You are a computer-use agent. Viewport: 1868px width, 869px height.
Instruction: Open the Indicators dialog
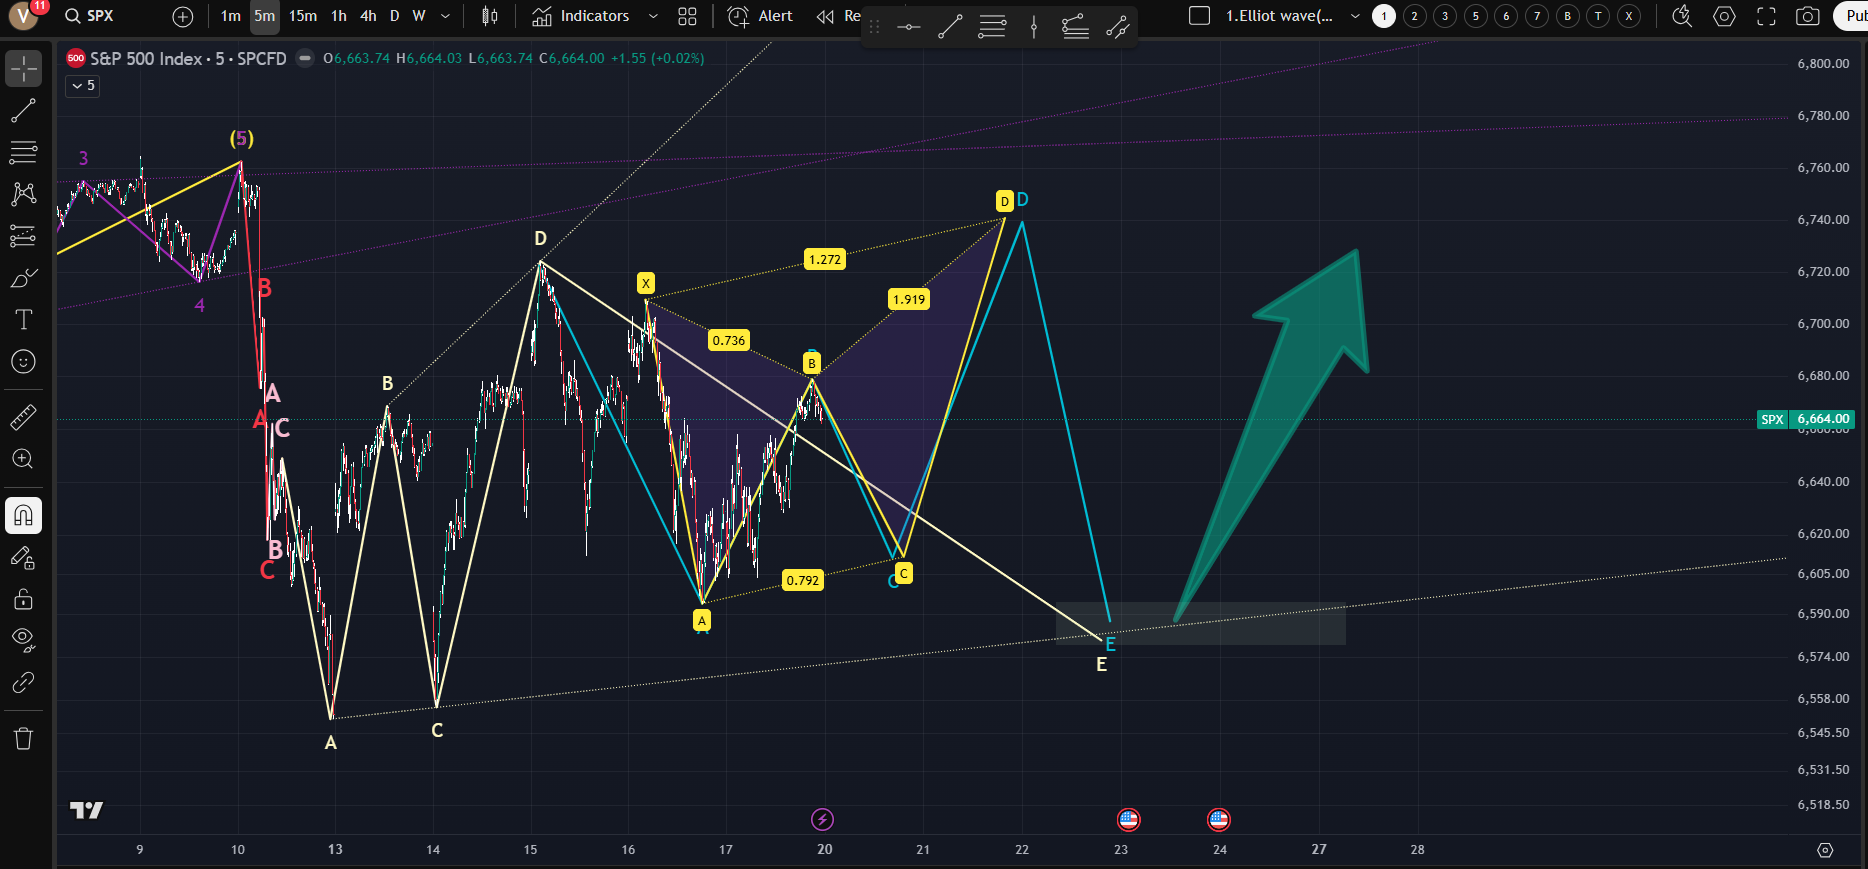[x=581, y=16]
